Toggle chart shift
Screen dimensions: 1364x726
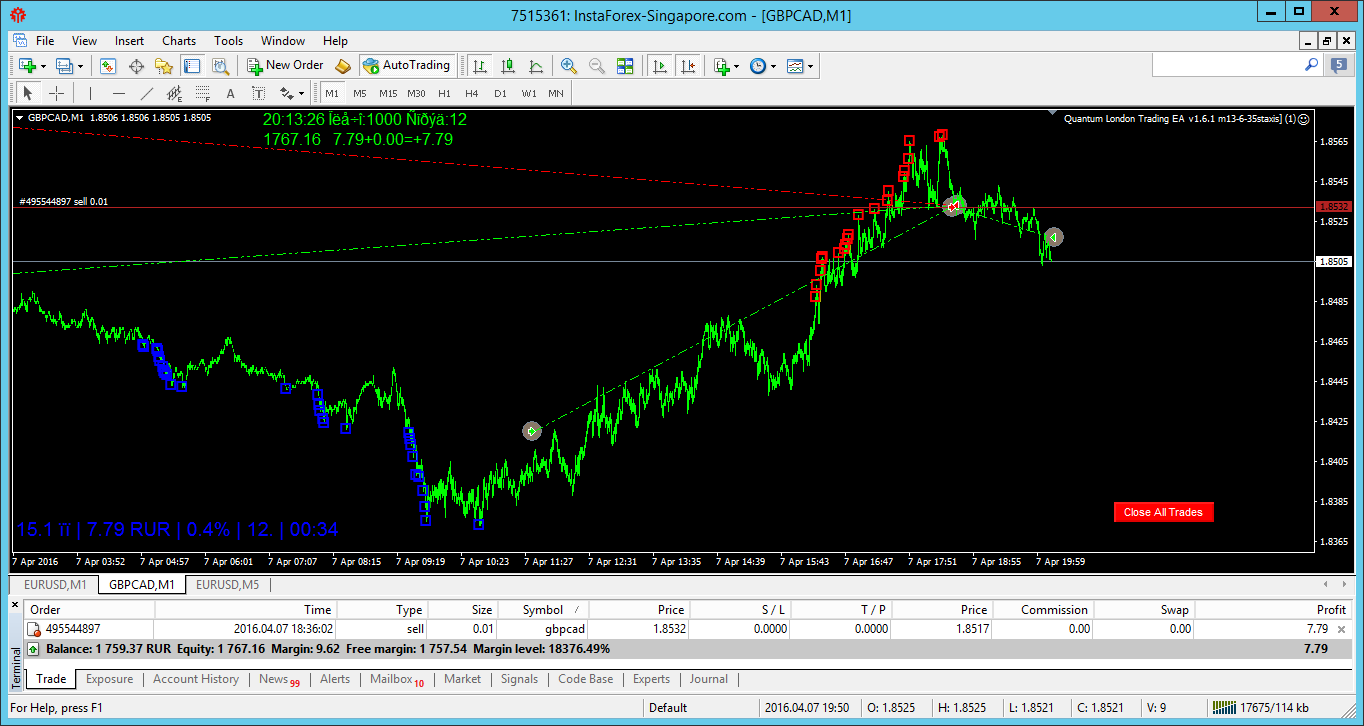pyautogui.click(x=688, y=66)
